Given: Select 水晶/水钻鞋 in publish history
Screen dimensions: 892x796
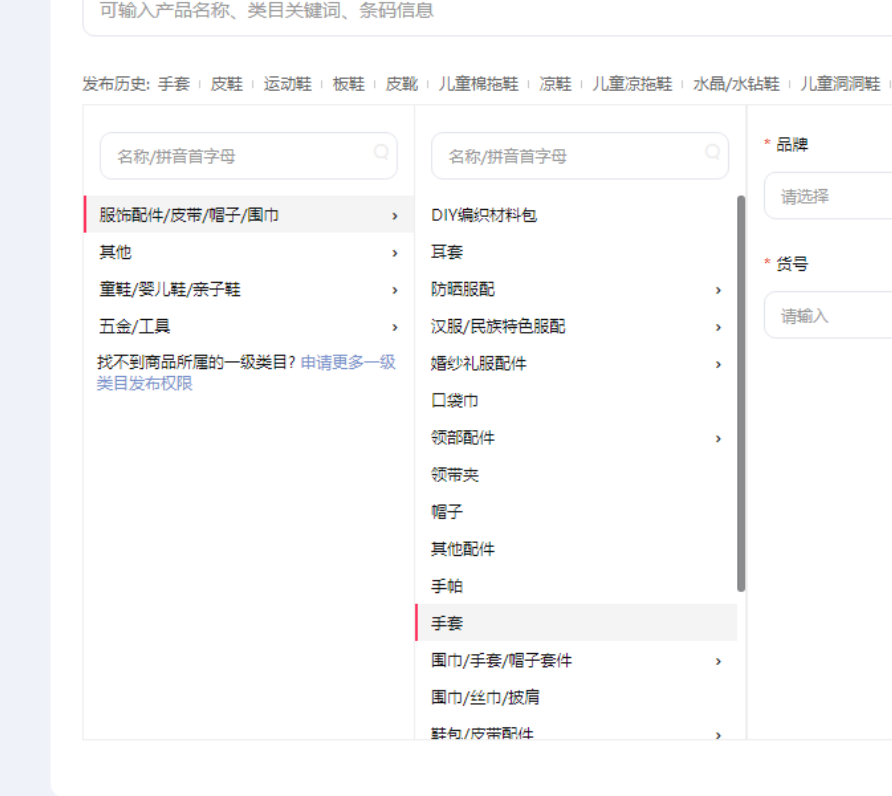Looking at the screenshot, I should point(735,84).
